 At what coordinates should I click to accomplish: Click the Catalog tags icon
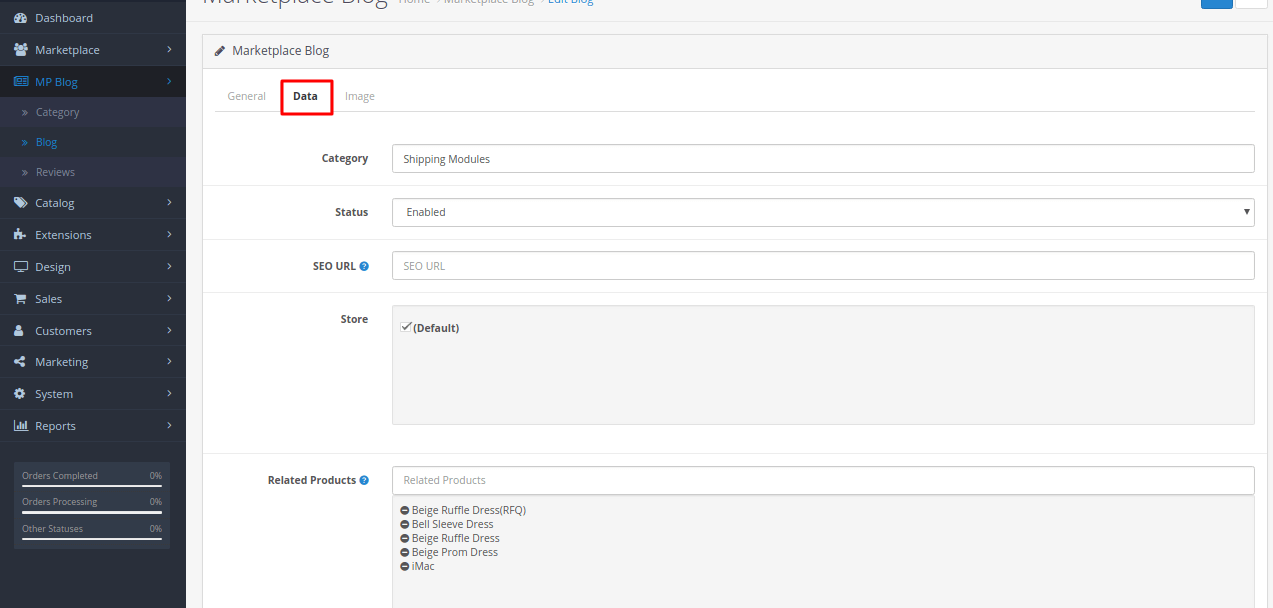tap(20, 203)
